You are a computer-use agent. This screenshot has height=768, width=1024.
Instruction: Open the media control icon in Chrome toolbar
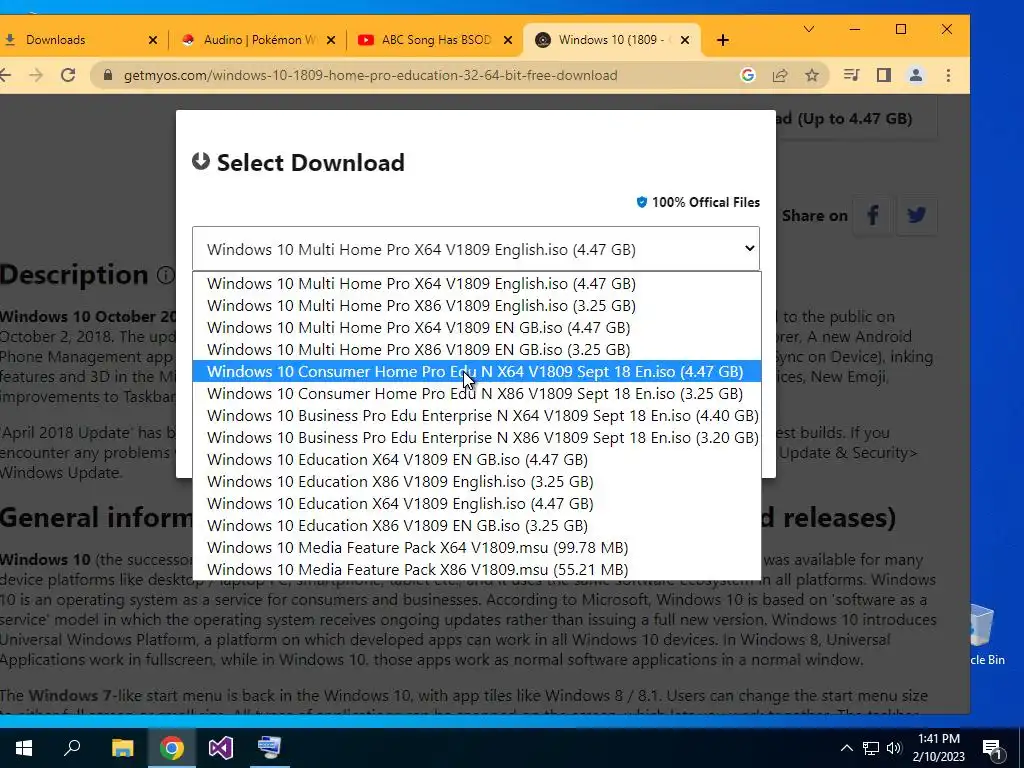pyautogui.click(x=851, y=75)
